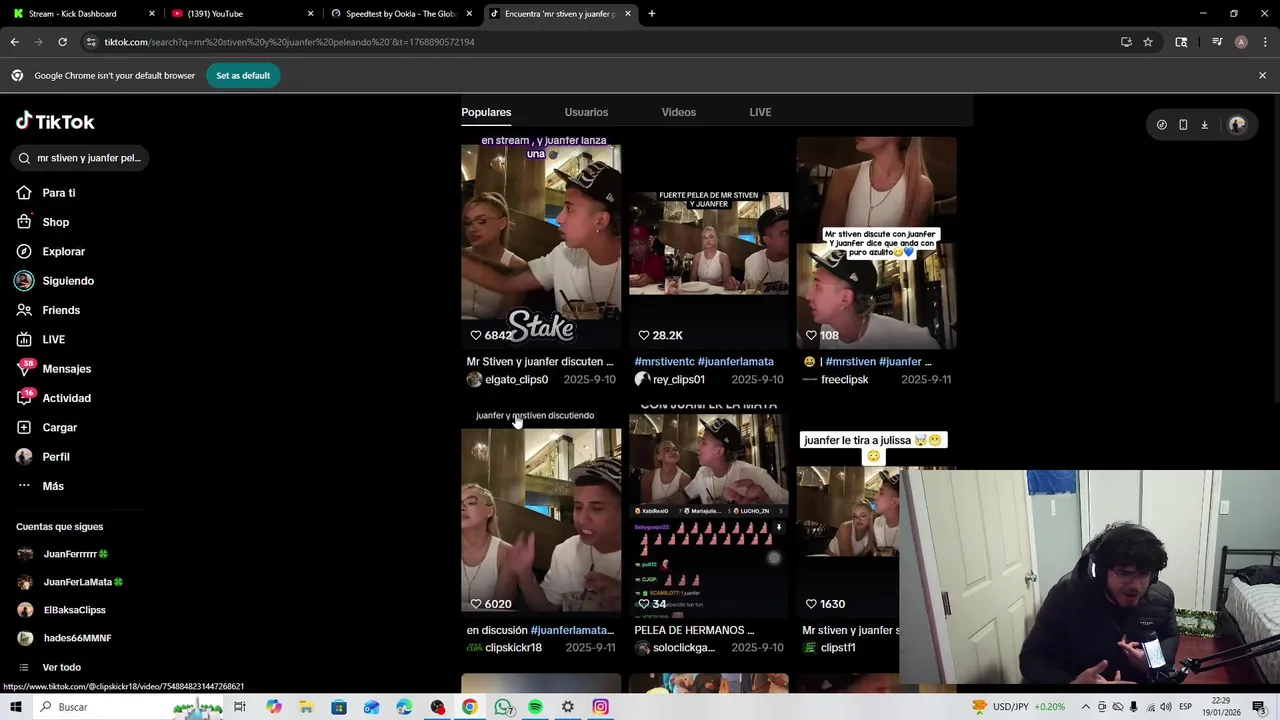Show hidden system tray icons
Image resolution: width=1280 pixels, height=720 pixels.
coord(1085,707)
